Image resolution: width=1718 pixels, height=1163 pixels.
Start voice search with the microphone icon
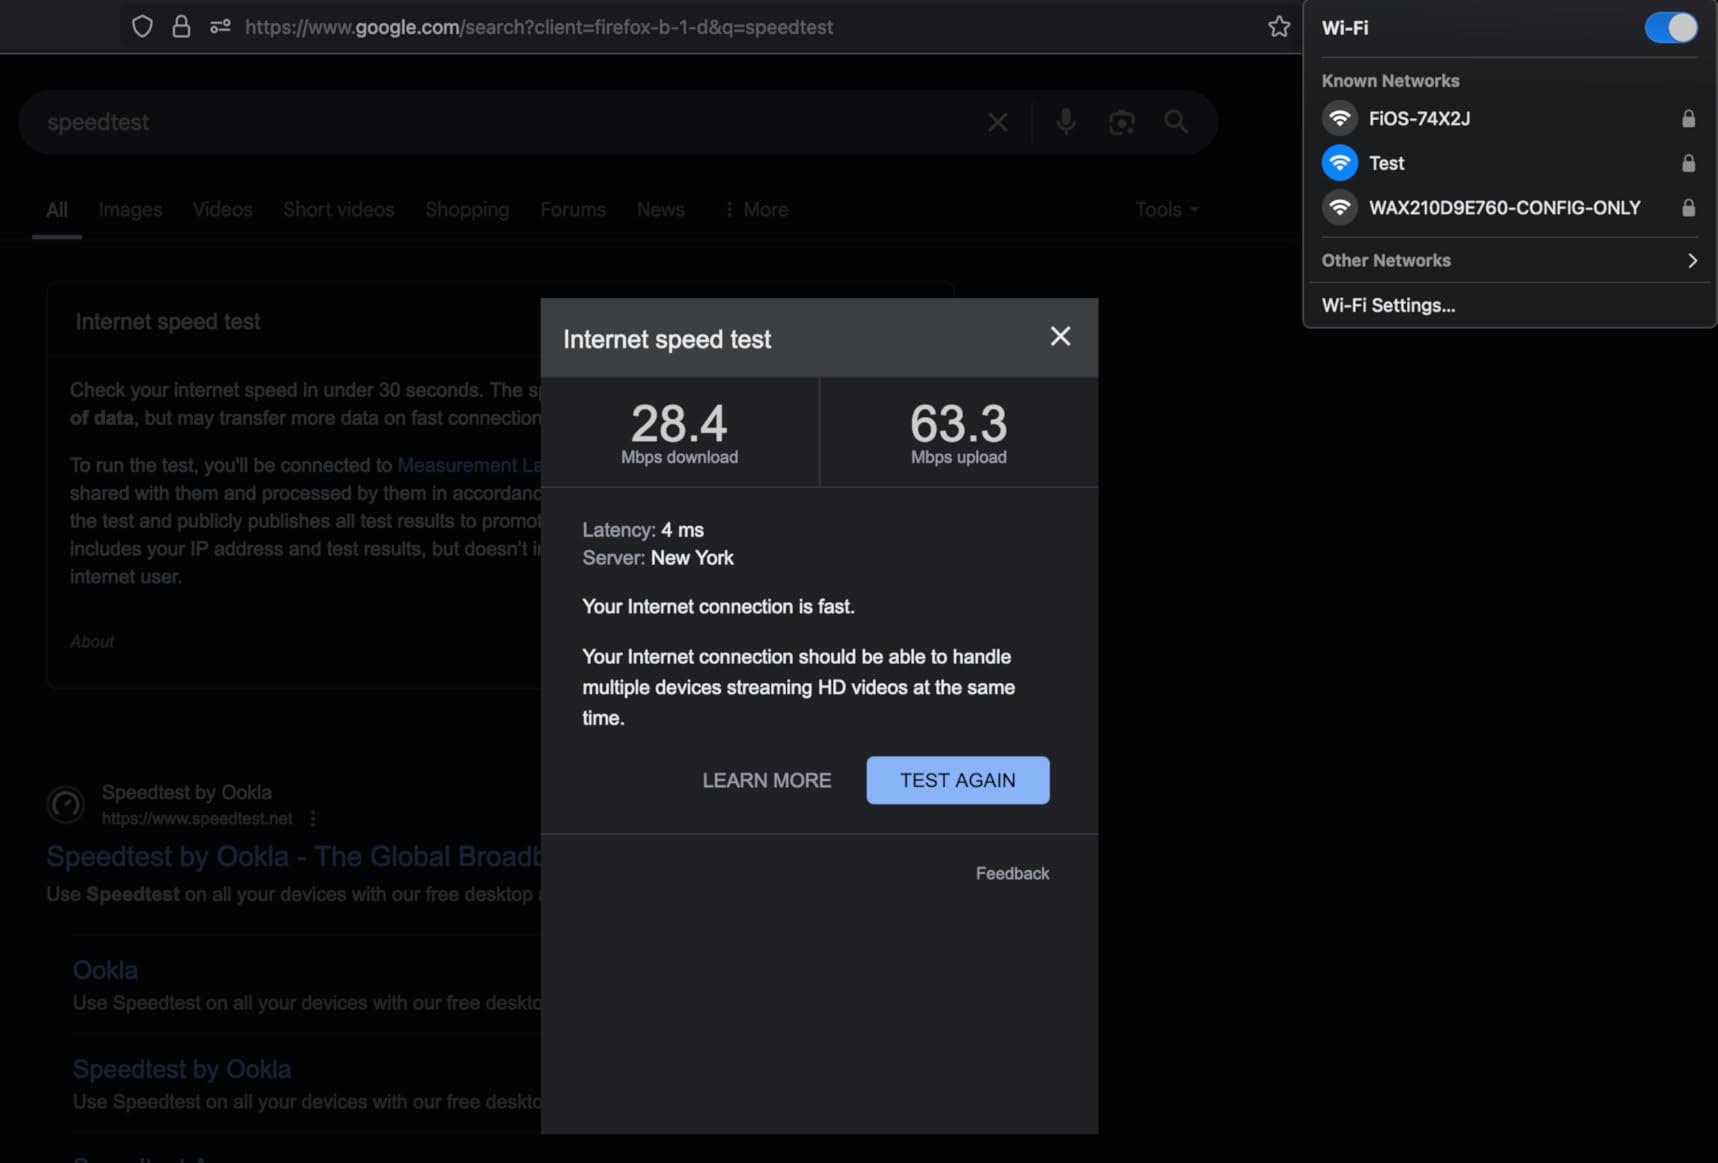pos(1065,122)
